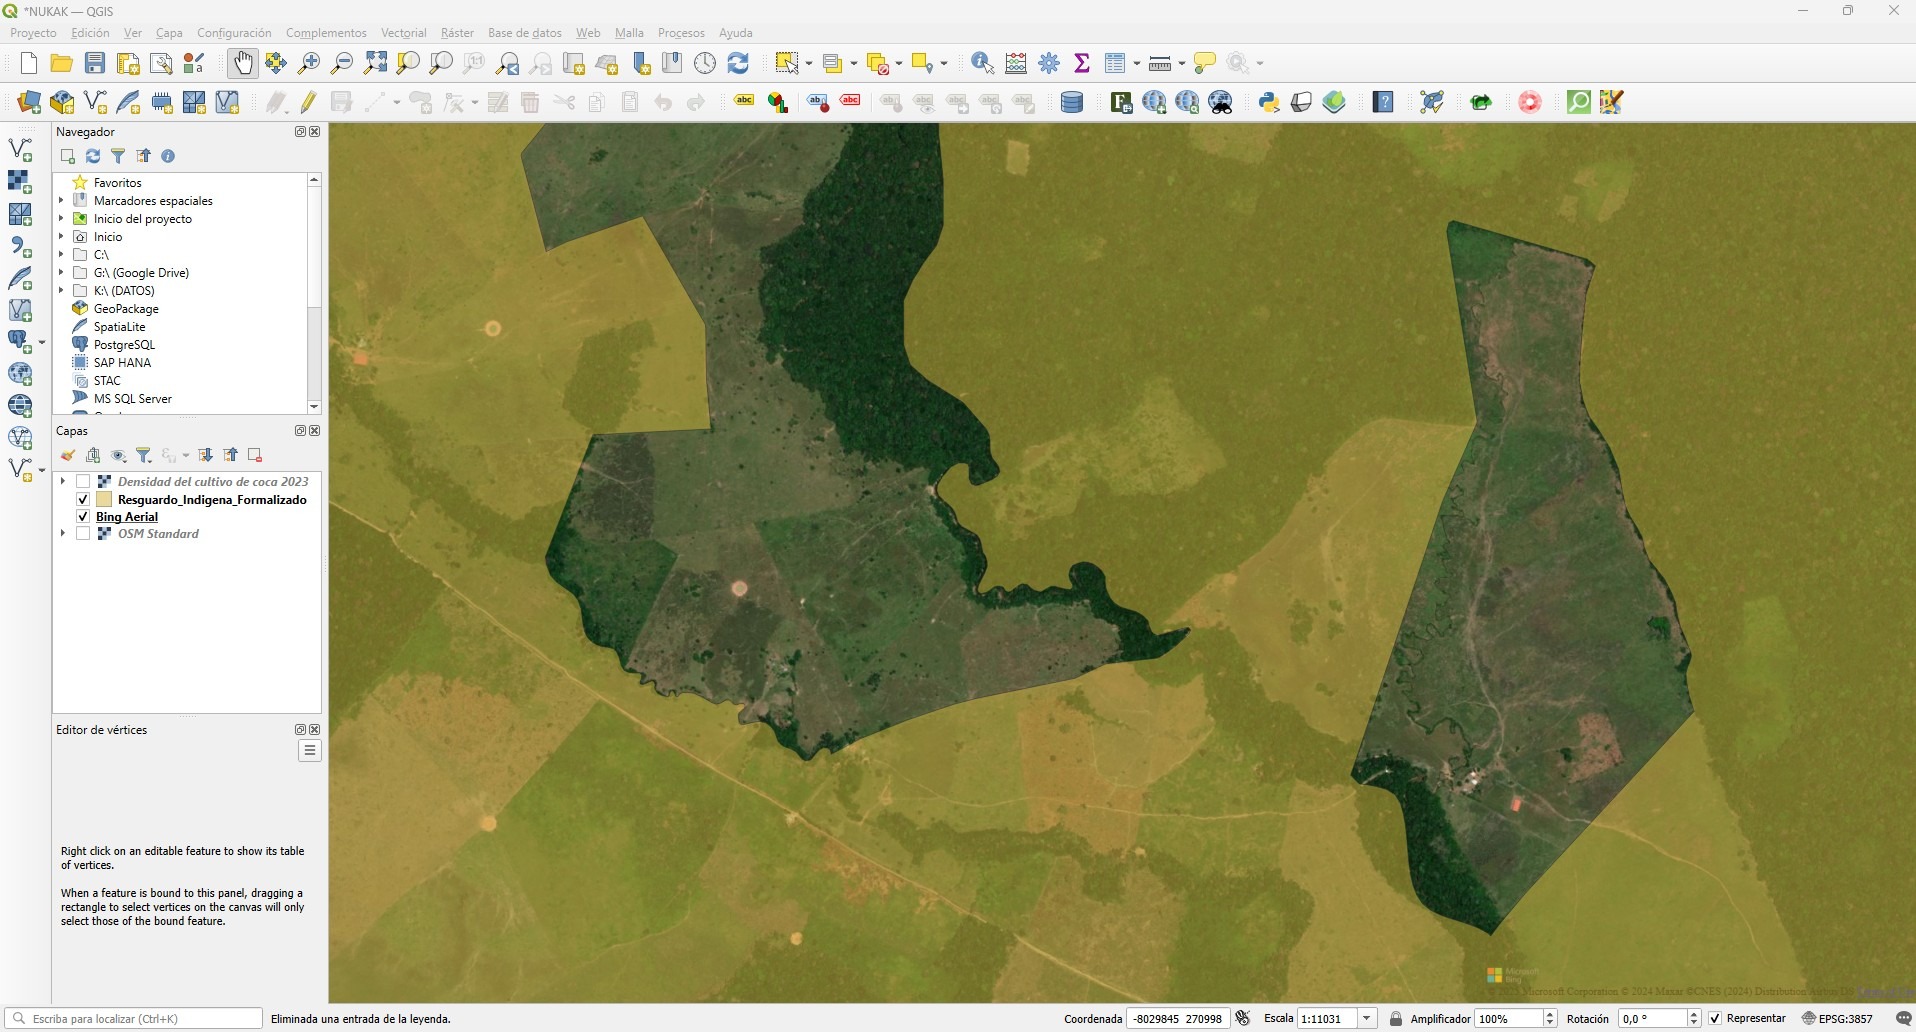Viewport: 1916px width, 1032px height.
Task: Expand the K:\ (DATOS) drive node
Action: (x=62, y=291)
